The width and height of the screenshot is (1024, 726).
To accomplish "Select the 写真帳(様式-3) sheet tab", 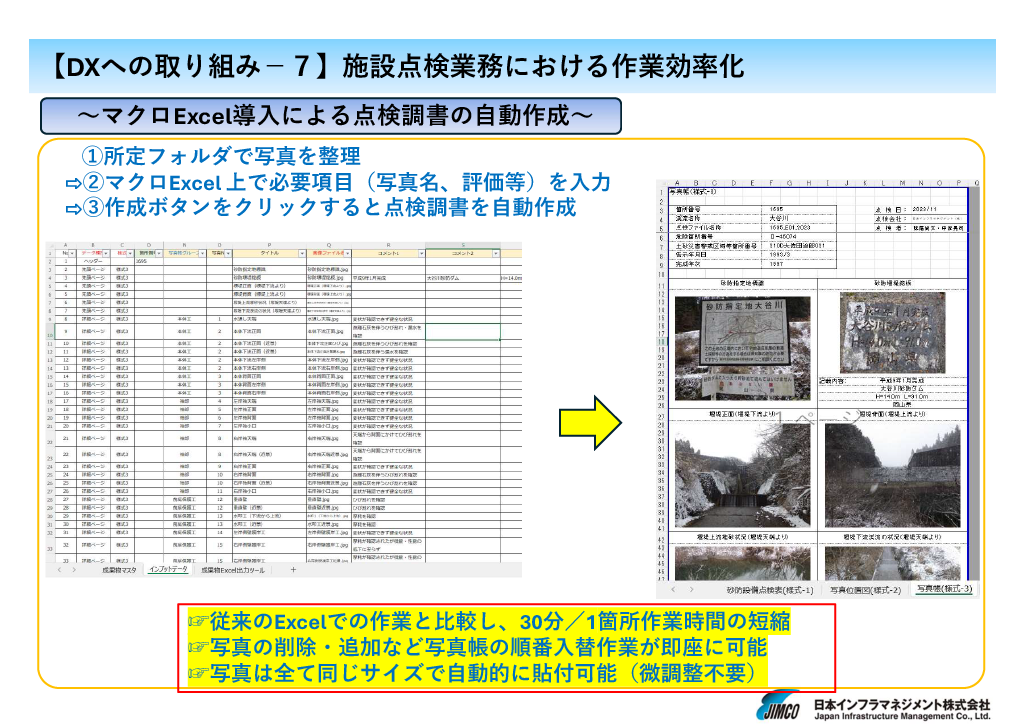I will tap(944, 589).
